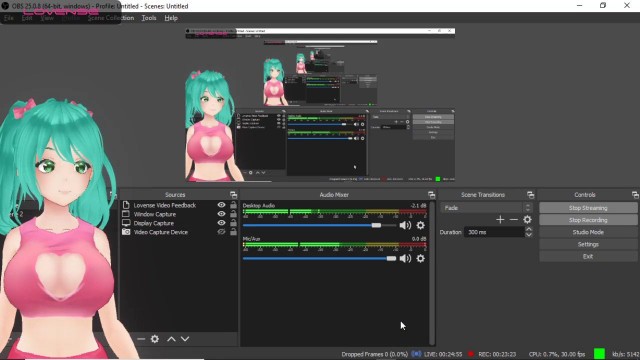Move selected source up
Viewport: 640px width, 360px height.
tap(171, 339)
